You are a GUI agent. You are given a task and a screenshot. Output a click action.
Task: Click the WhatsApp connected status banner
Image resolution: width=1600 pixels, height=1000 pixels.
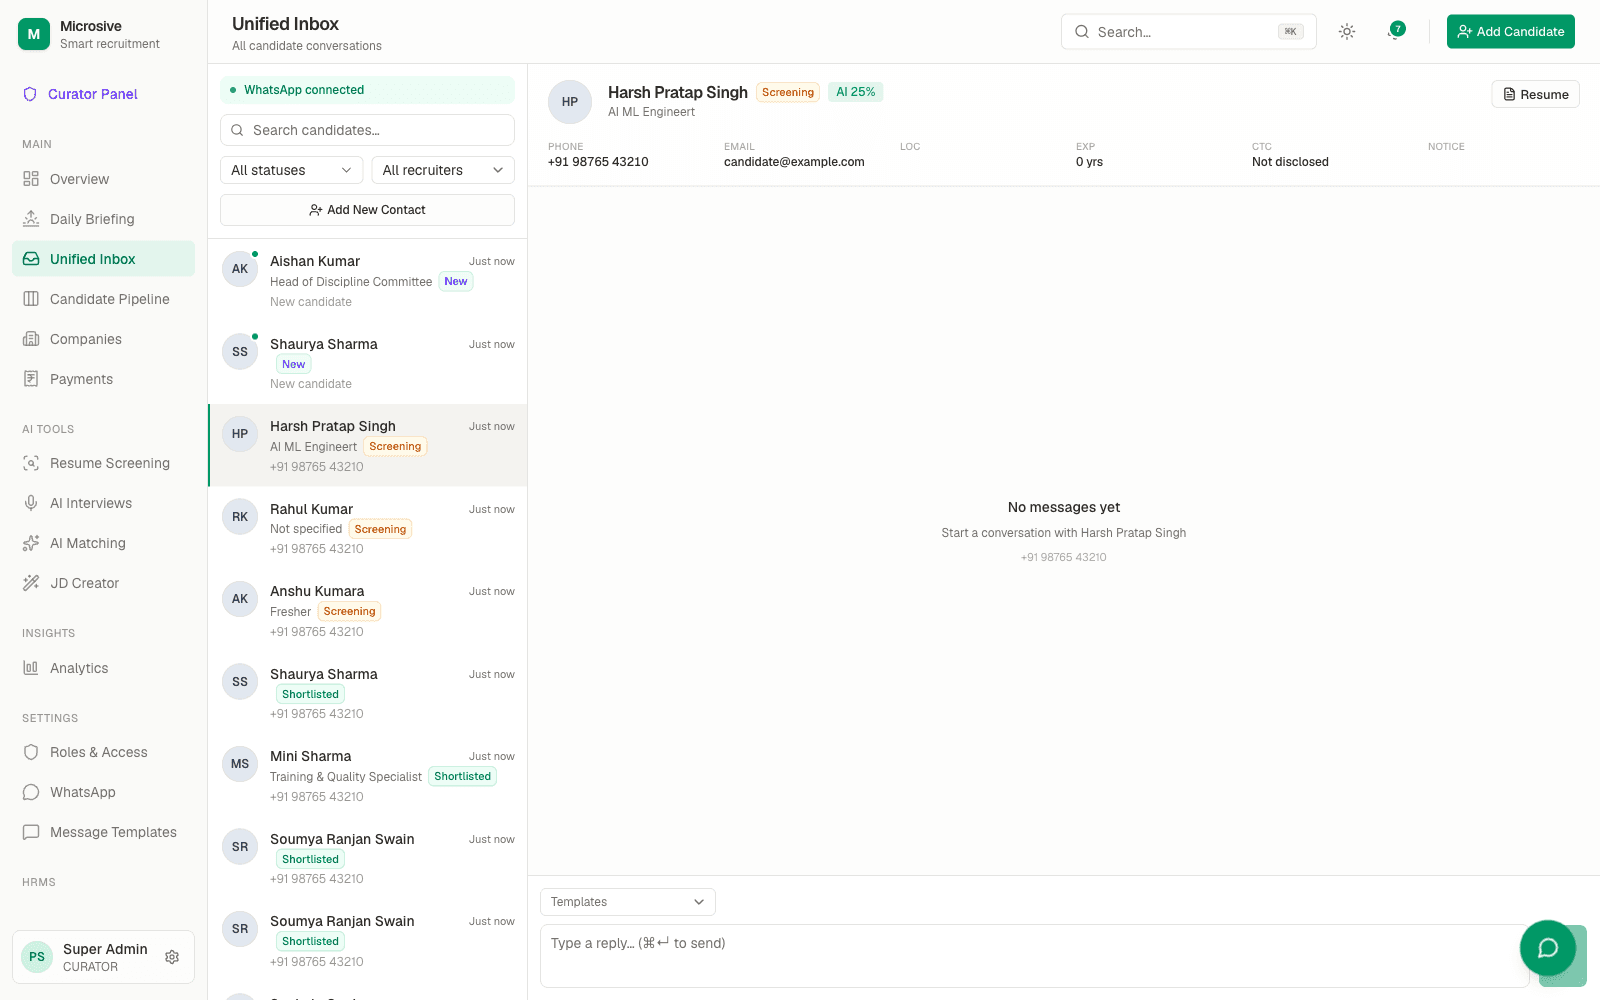[367, 90]
